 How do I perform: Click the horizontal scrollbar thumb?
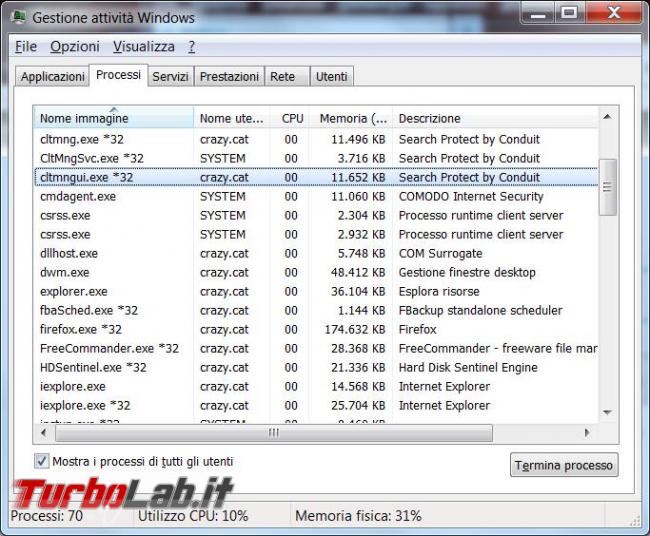[274, 433]
